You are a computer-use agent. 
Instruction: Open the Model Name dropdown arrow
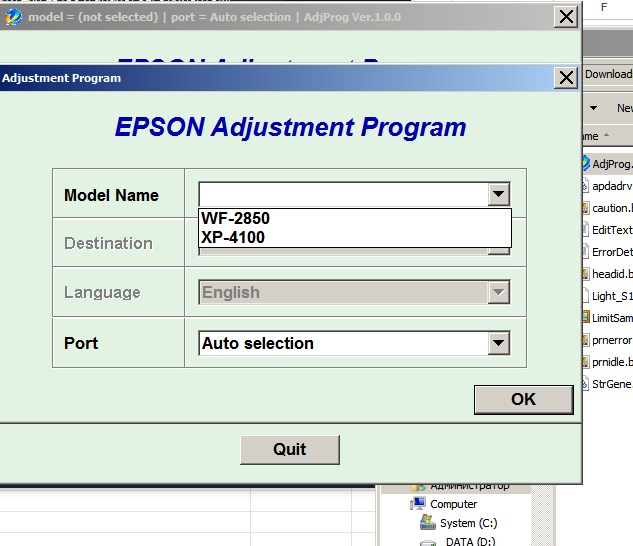point(499,194)
